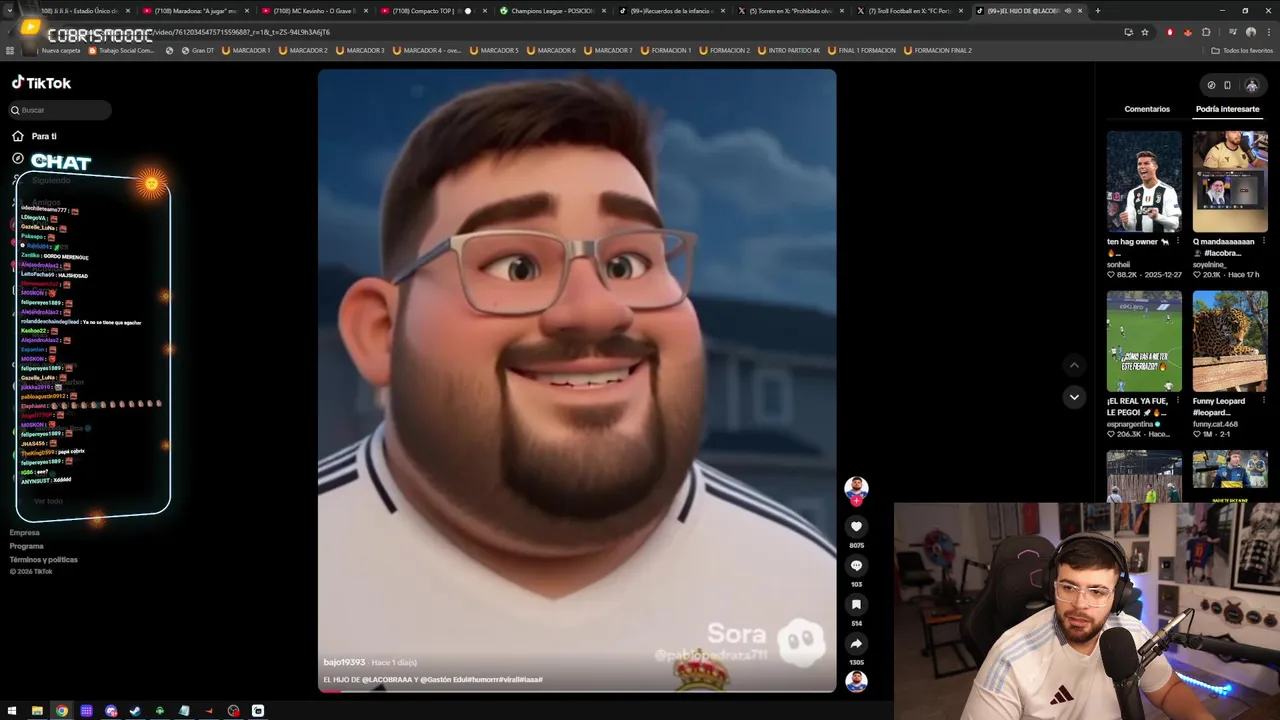Open a new browser tab with the plus button
The image size is (1280, 720).
1098,11
